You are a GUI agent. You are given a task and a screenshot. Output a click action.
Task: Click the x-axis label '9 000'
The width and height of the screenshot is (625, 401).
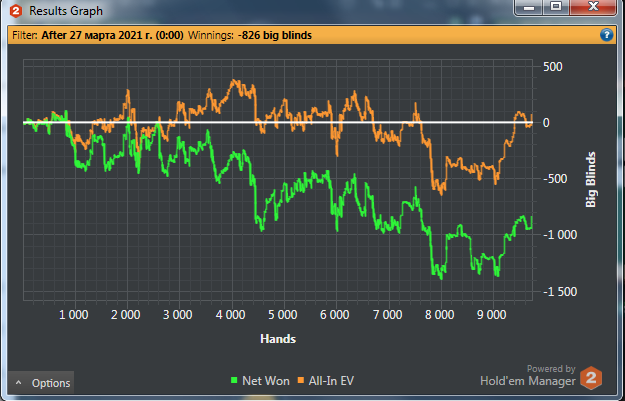[x=491, y=315]
